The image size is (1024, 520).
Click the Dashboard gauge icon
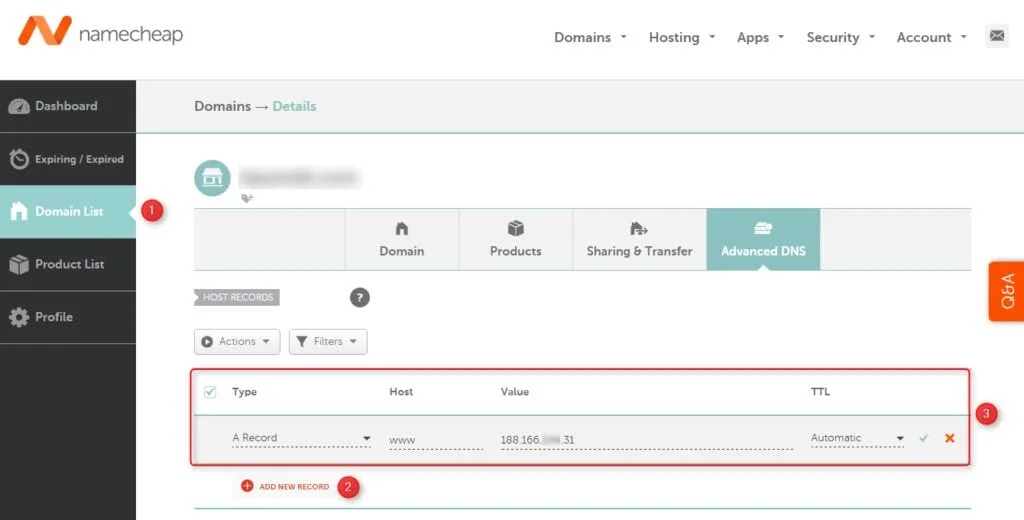tap(19, 106)
